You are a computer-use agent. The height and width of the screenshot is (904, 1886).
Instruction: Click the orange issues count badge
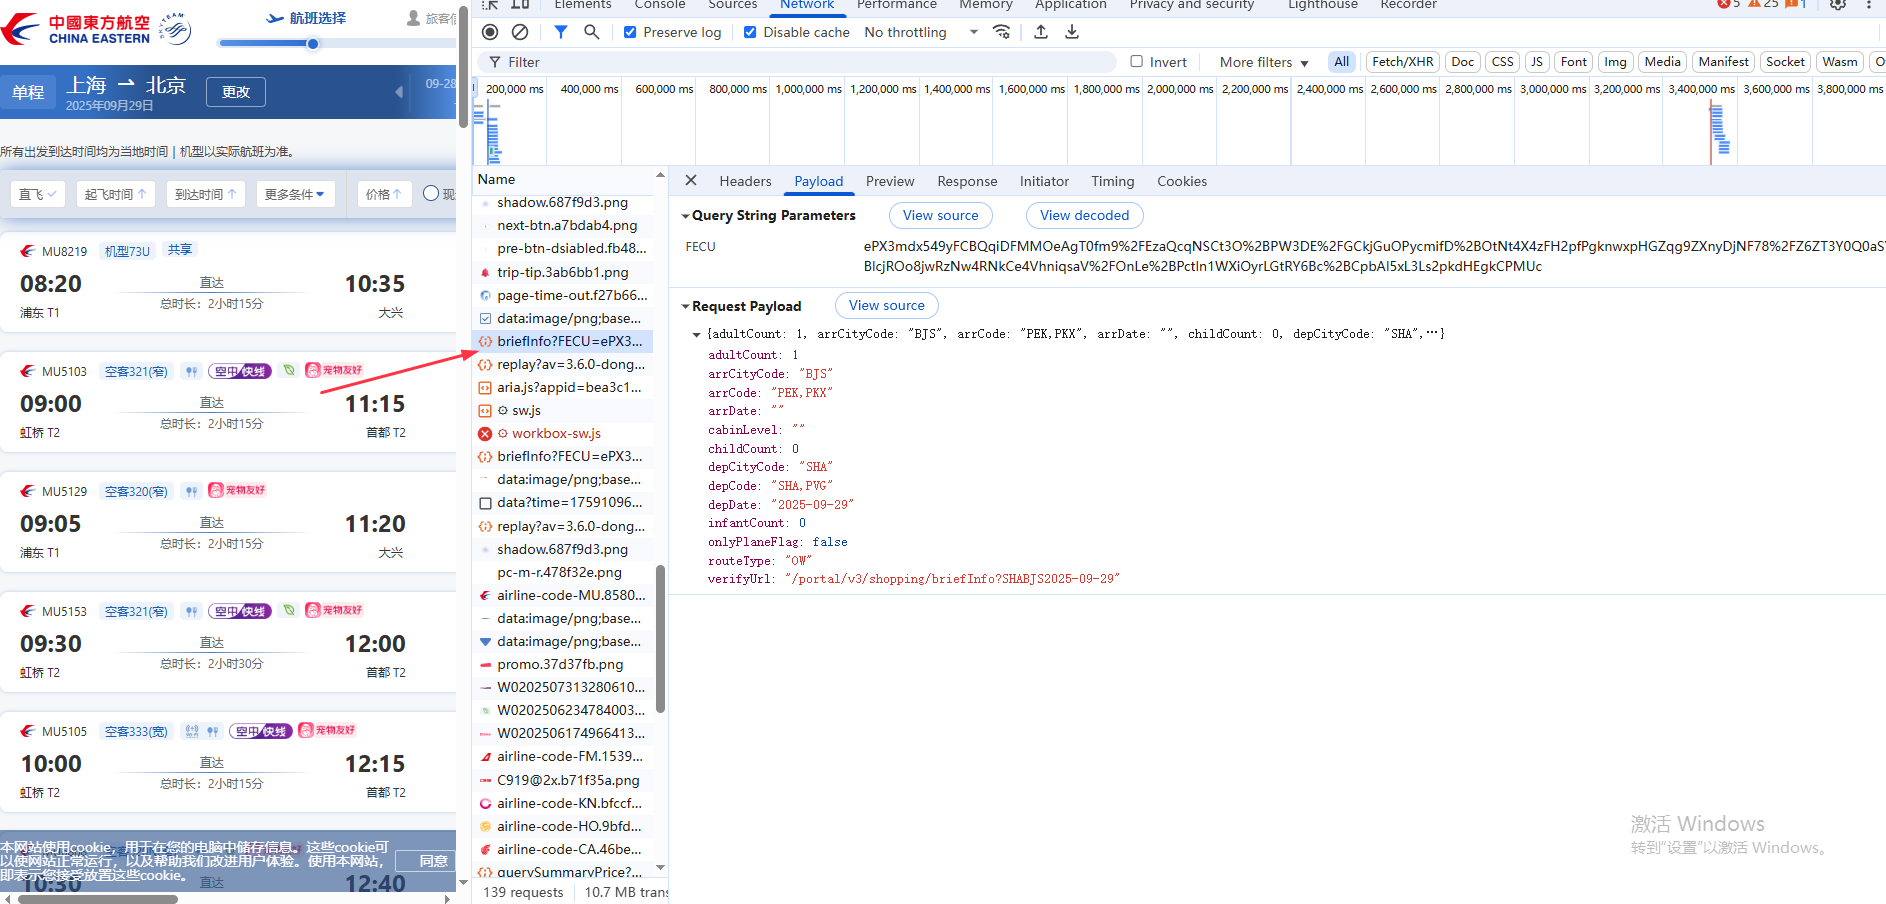click(1796, 4)
